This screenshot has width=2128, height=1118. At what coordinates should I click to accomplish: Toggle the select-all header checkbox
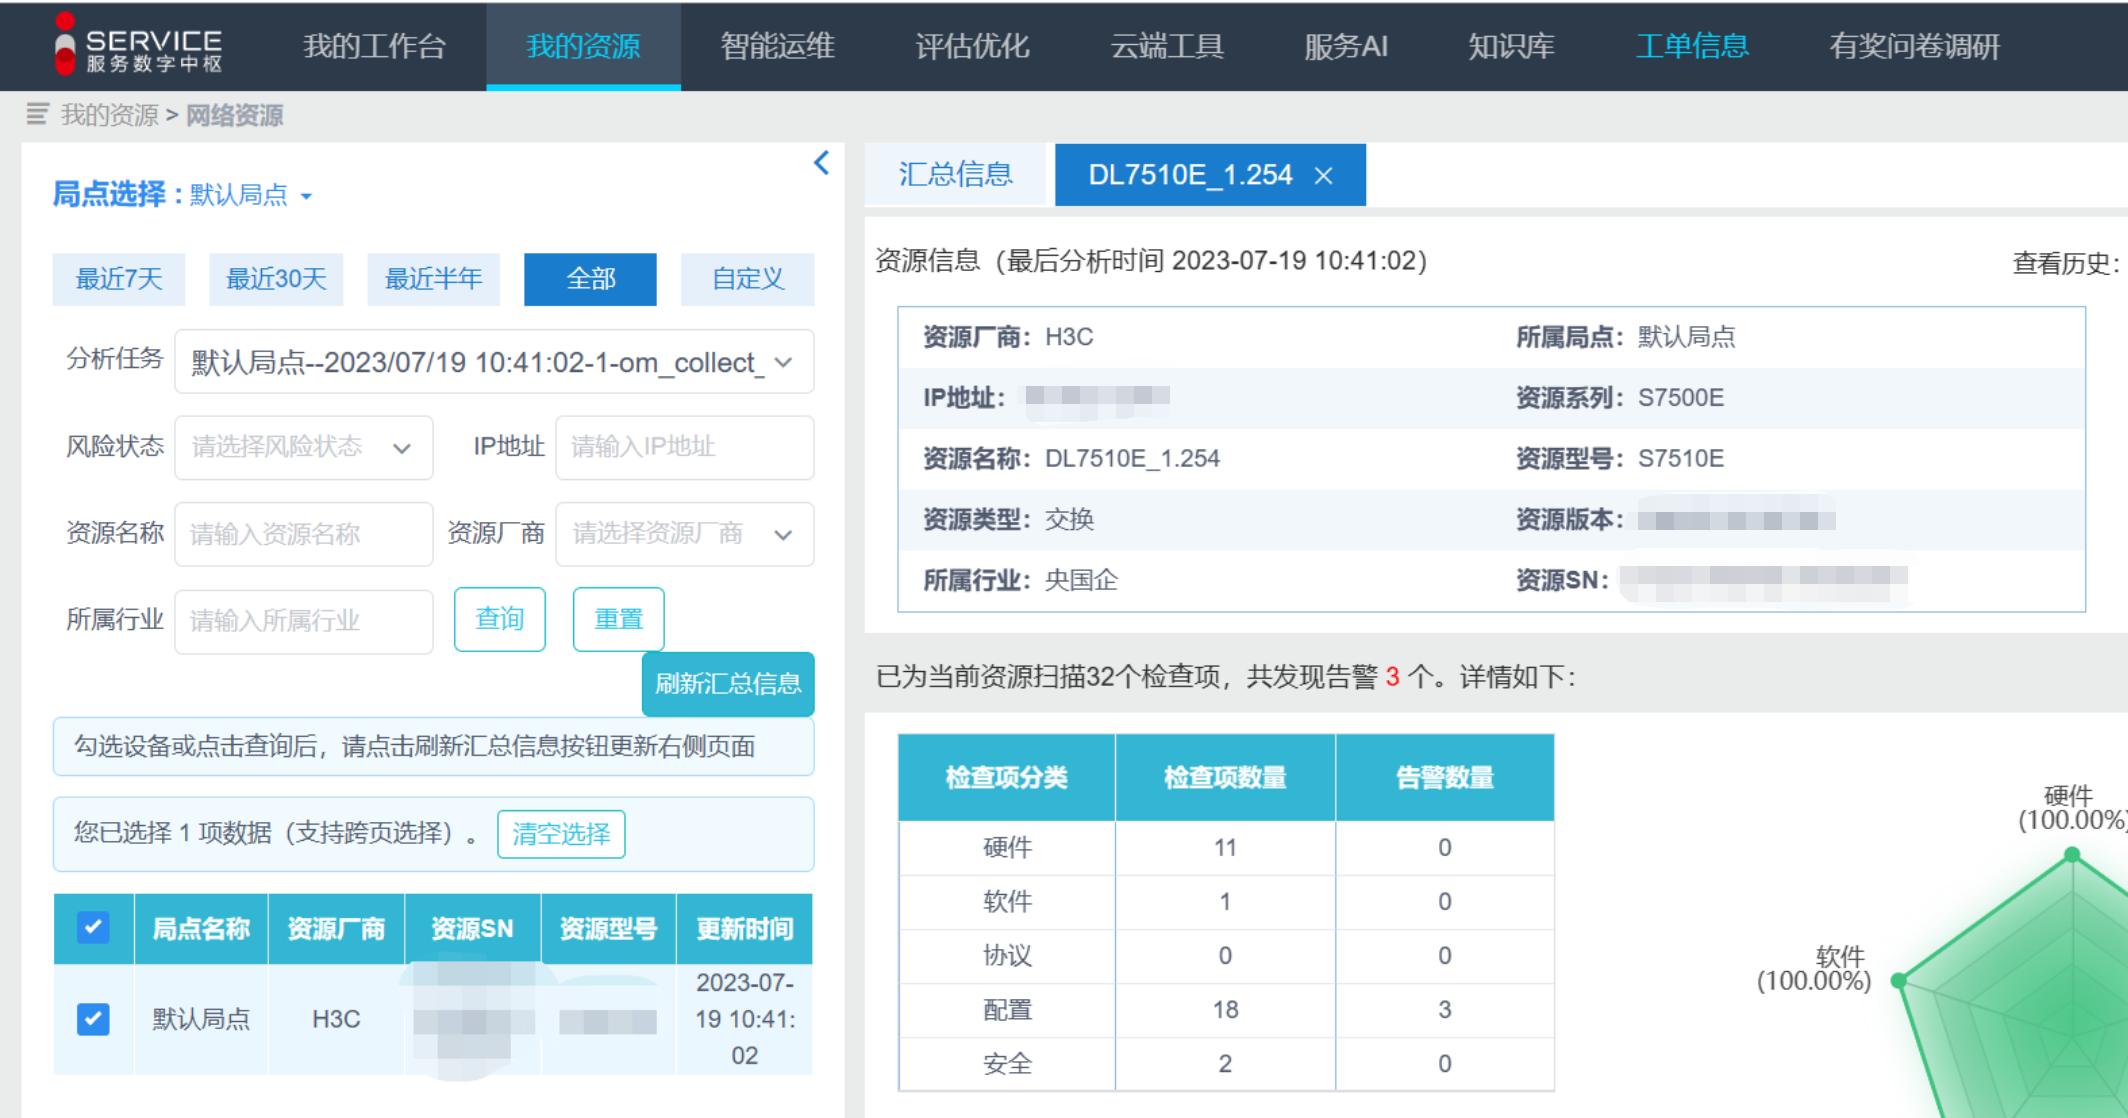click(93, 928)
